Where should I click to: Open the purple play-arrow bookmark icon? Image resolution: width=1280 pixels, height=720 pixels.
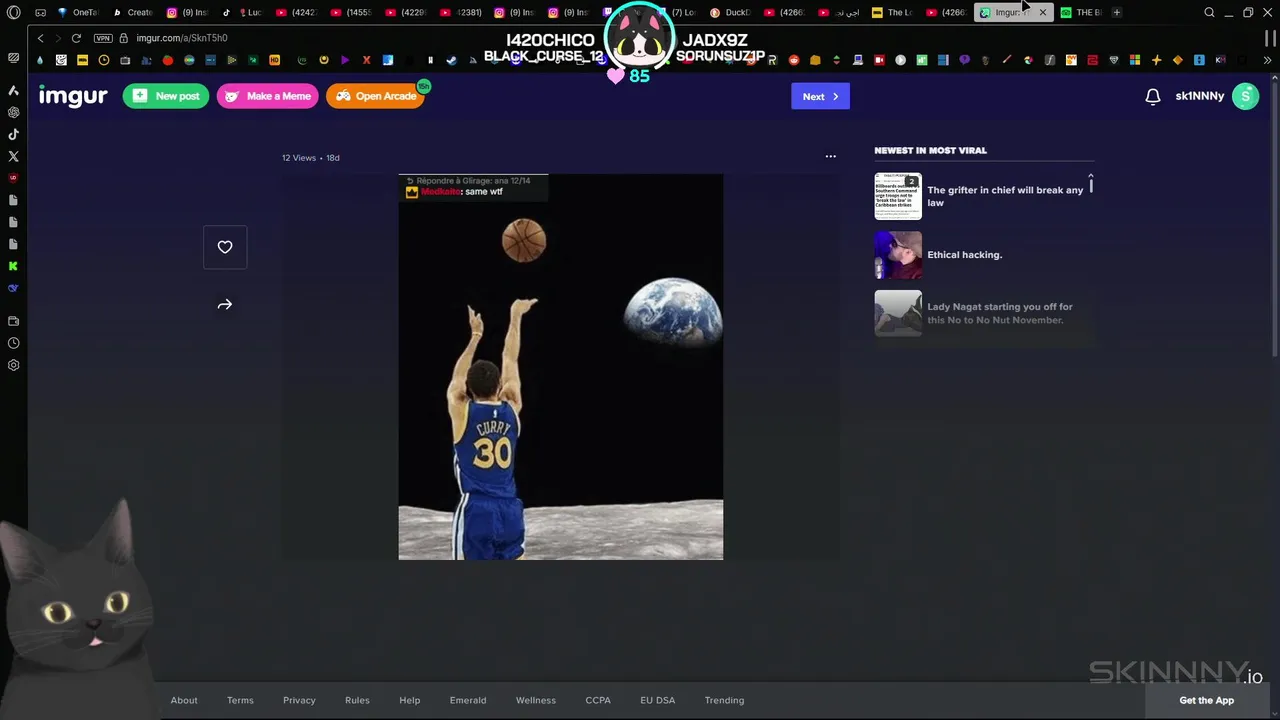pyautogui.click(x=345, y=60)
